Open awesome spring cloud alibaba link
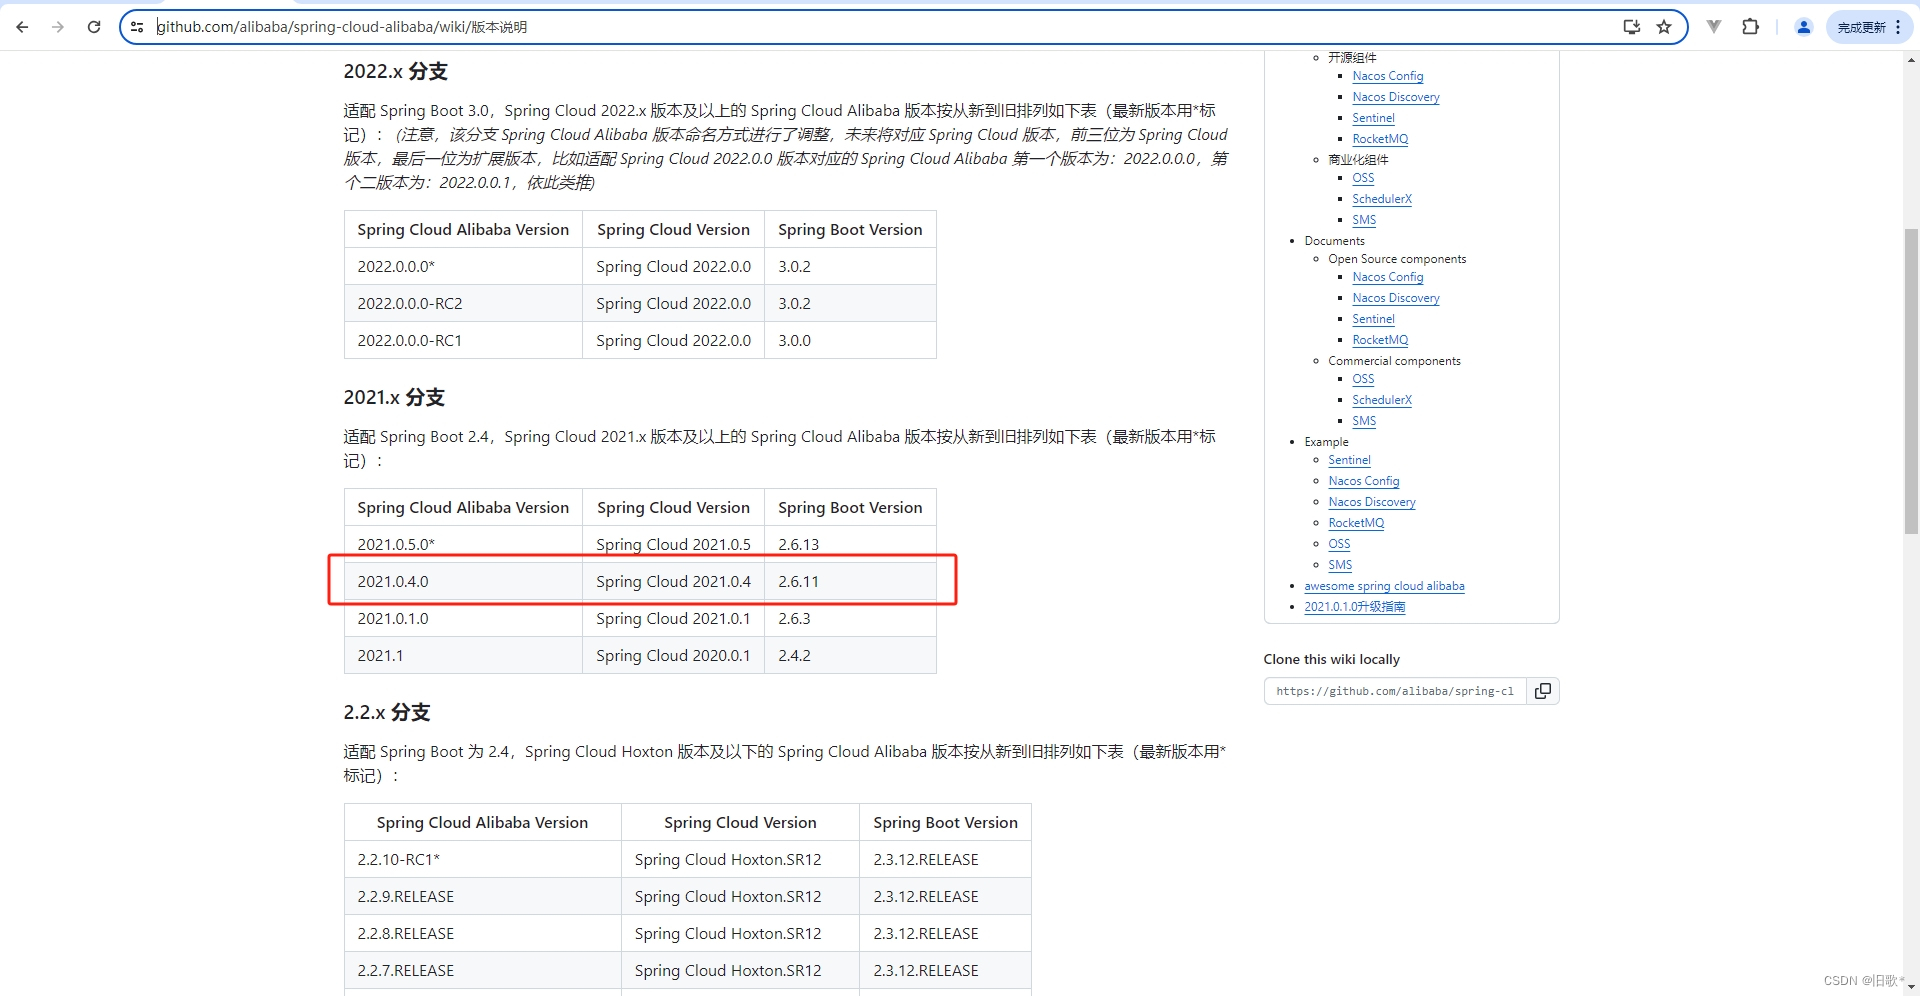This screenshot has height=996, width=1920. pyautogui.click(x=1384, y=586)
